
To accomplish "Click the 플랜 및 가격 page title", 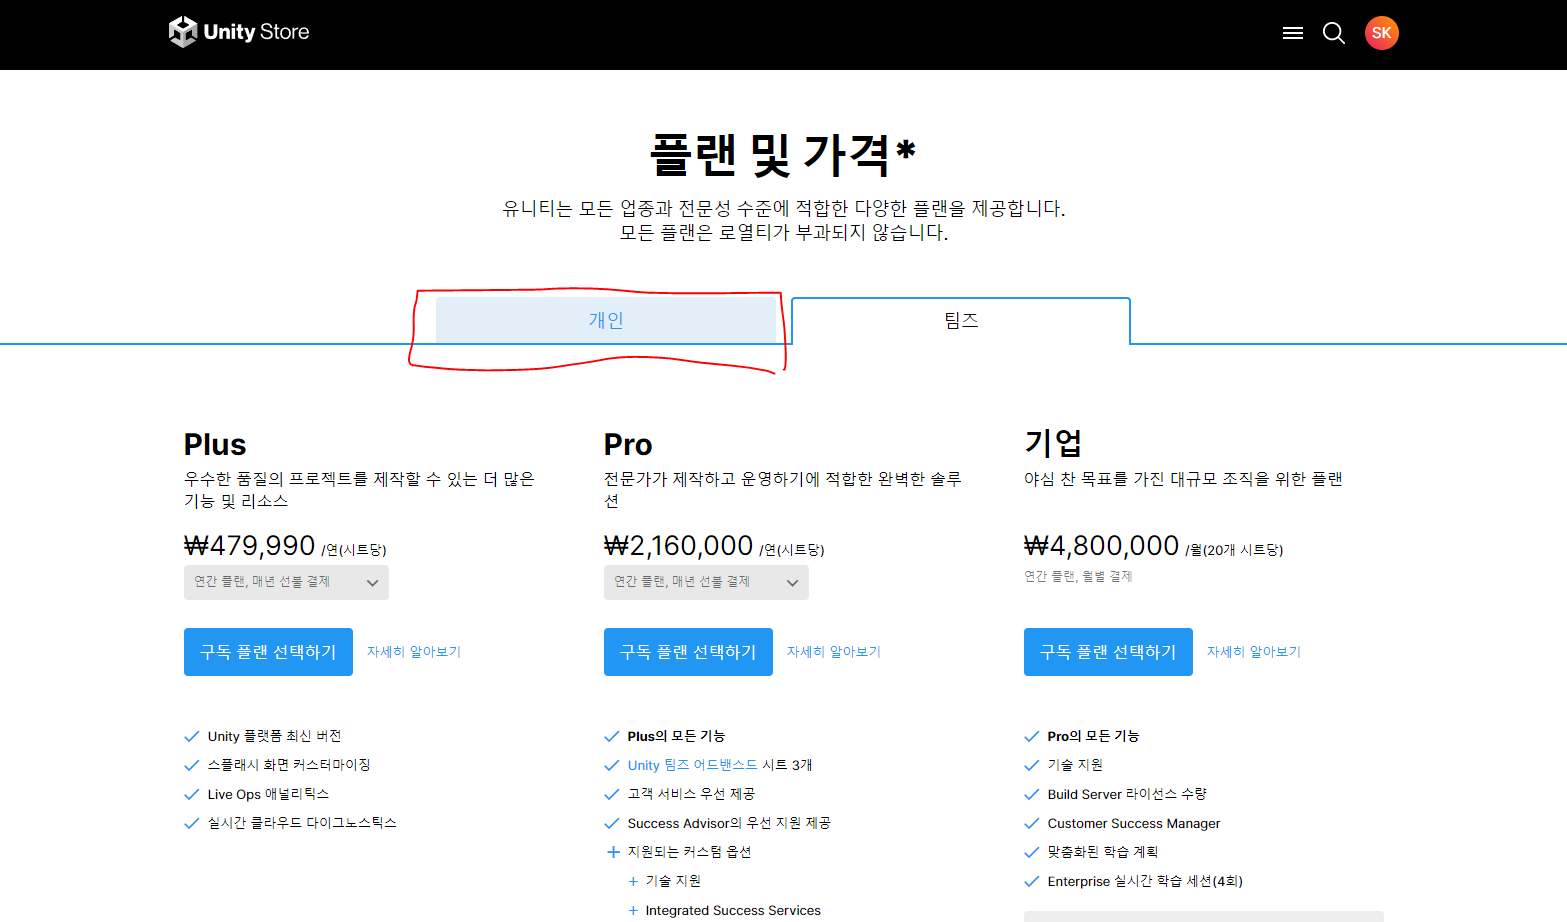I will (783, 154).
